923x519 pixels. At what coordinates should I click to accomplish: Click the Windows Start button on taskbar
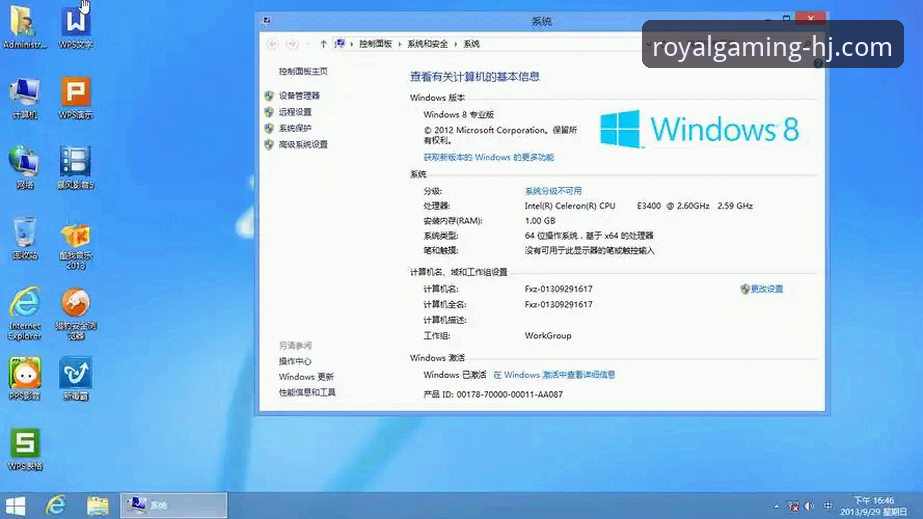click(15, 506)
